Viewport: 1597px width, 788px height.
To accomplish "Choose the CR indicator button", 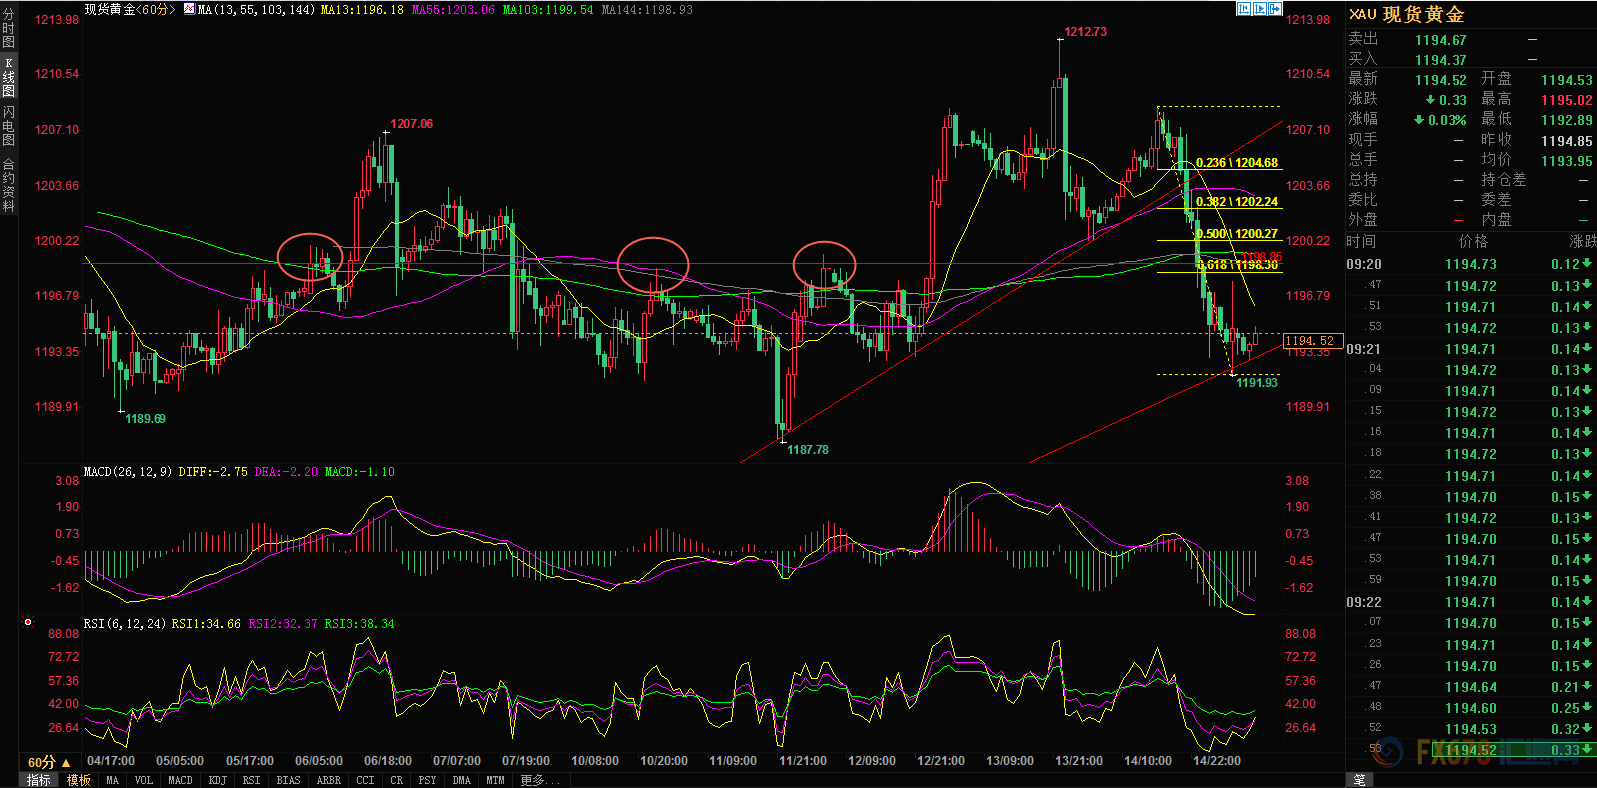I will coord(397,780).
